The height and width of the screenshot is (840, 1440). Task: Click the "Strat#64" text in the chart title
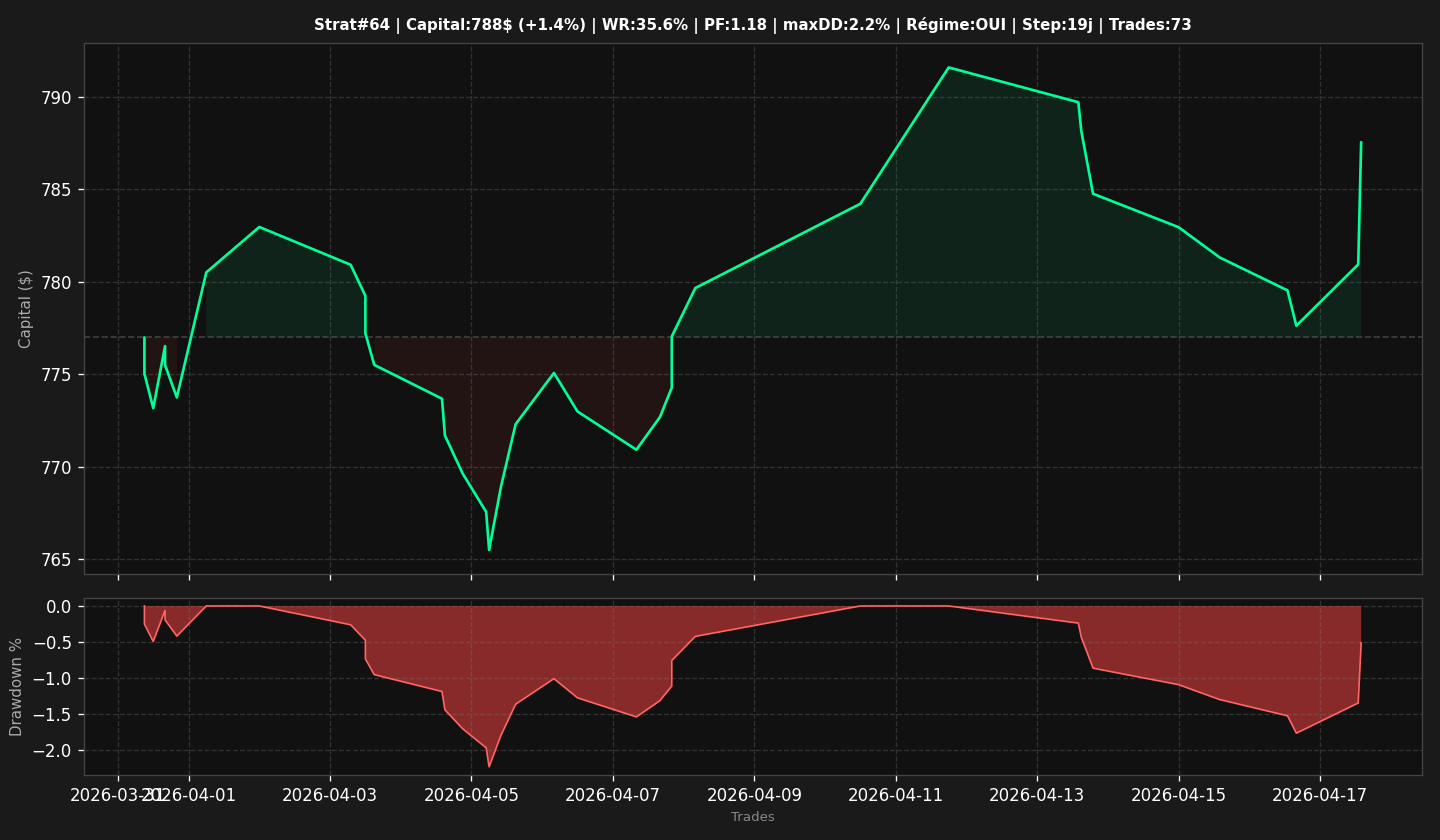tap(352, 25)
